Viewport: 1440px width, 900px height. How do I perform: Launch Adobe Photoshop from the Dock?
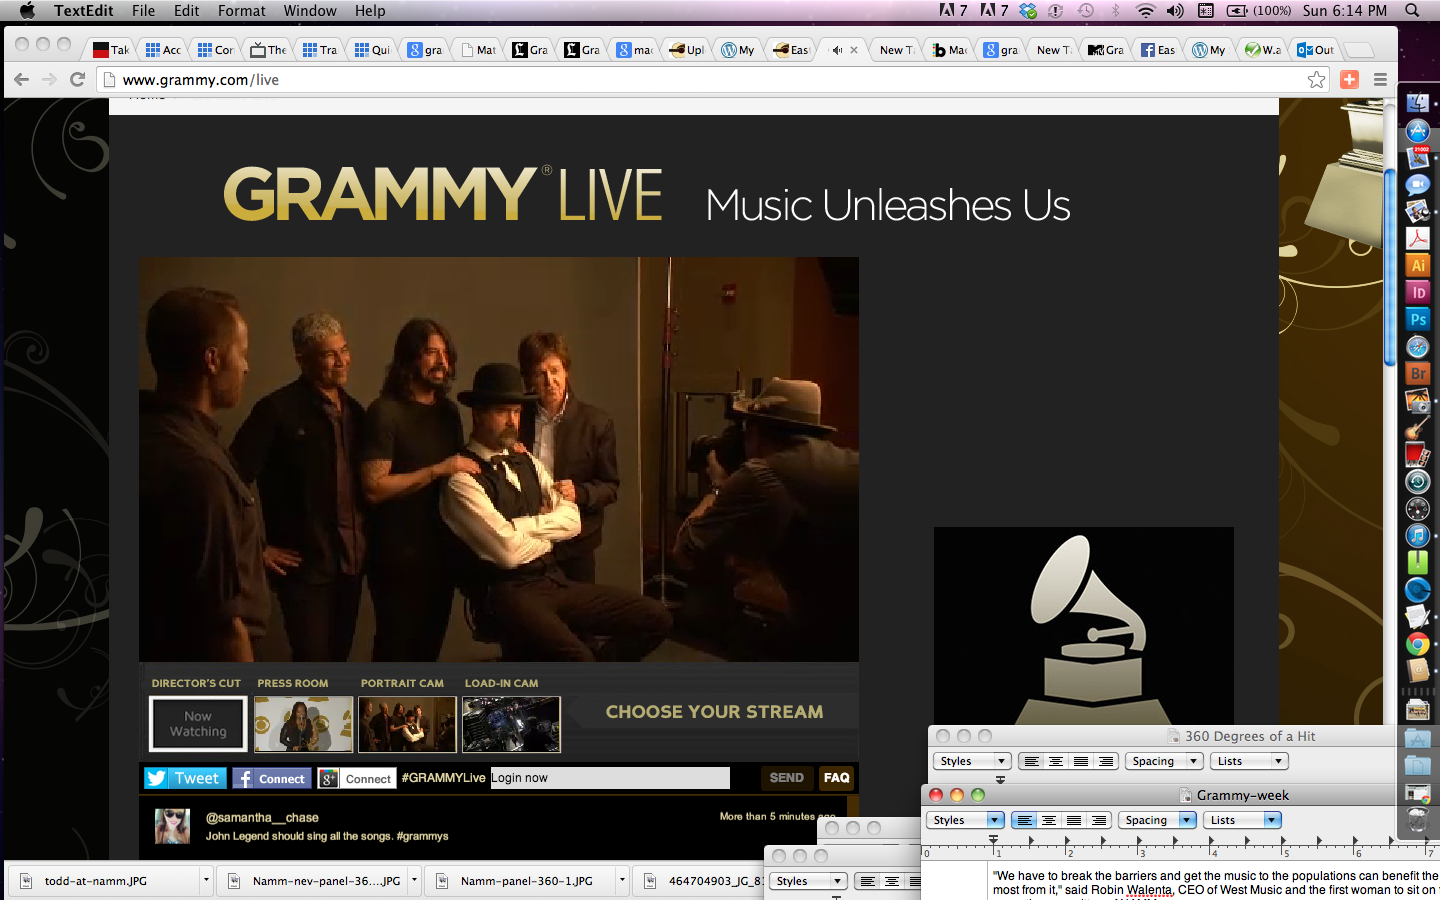pos(1418,319)
